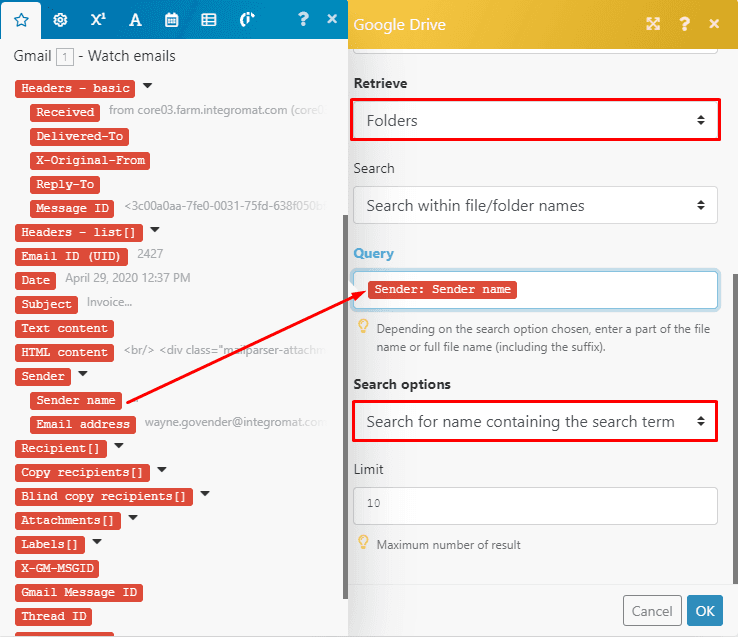
Task: Open the star favorites tab
Action: coord(22,20)
